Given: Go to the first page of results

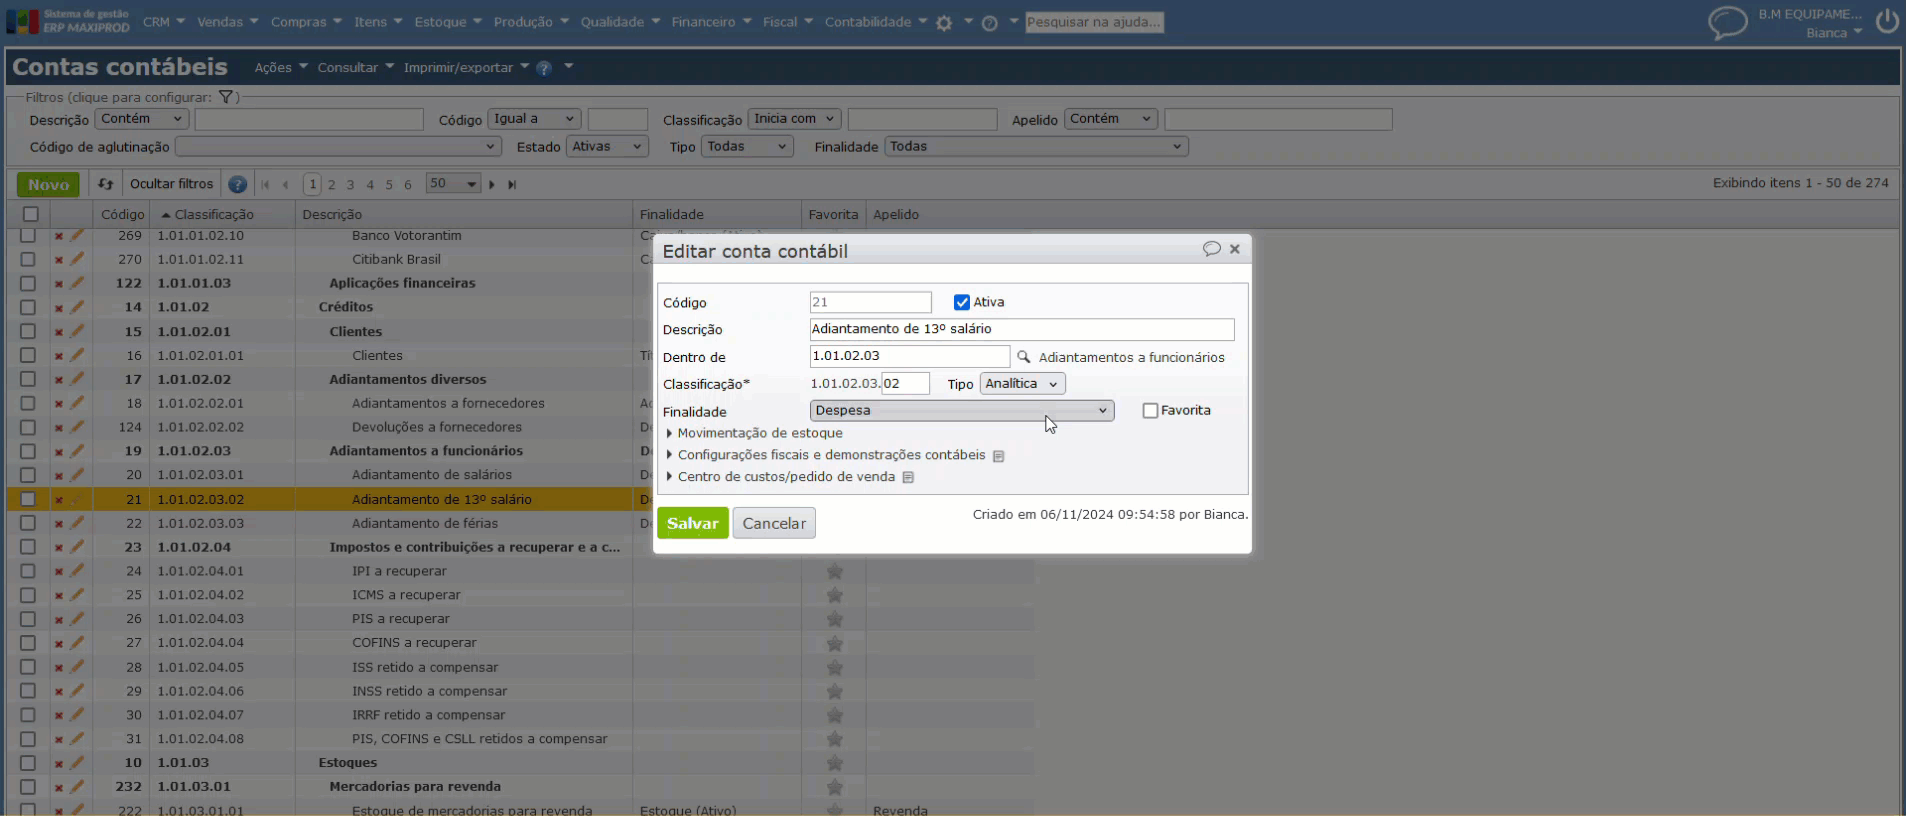Looking at the screenshot, I should (265, 184).
